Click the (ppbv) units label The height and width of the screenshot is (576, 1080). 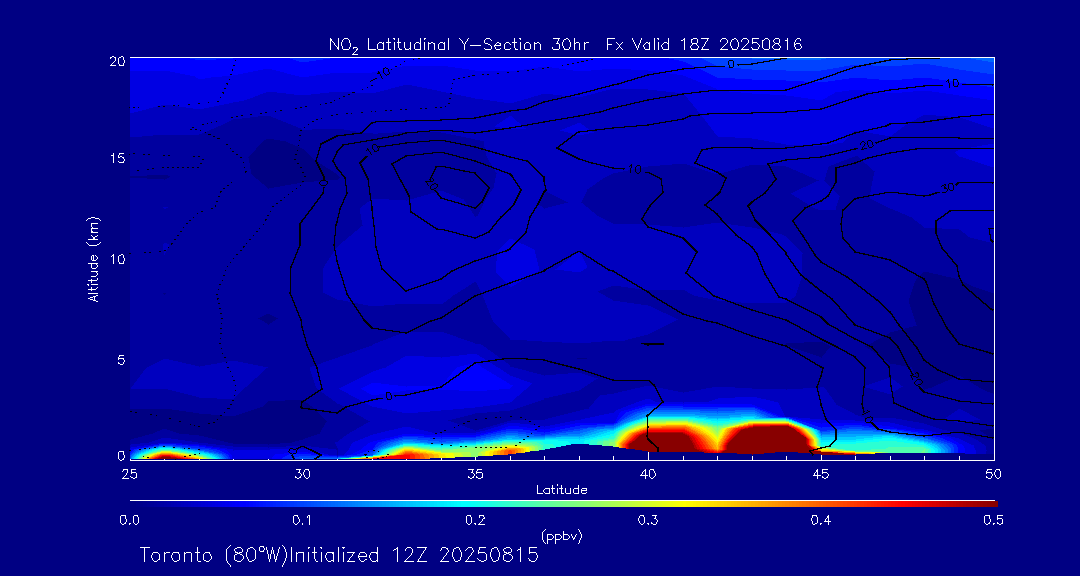561,536
